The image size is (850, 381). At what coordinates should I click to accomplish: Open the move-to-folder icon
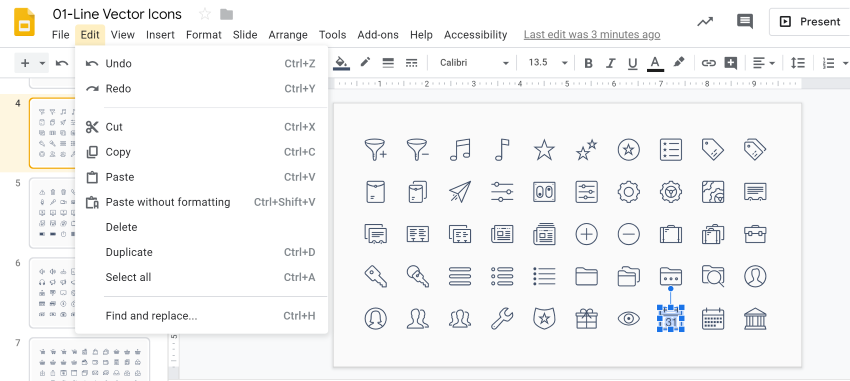[x=226, y=14]
